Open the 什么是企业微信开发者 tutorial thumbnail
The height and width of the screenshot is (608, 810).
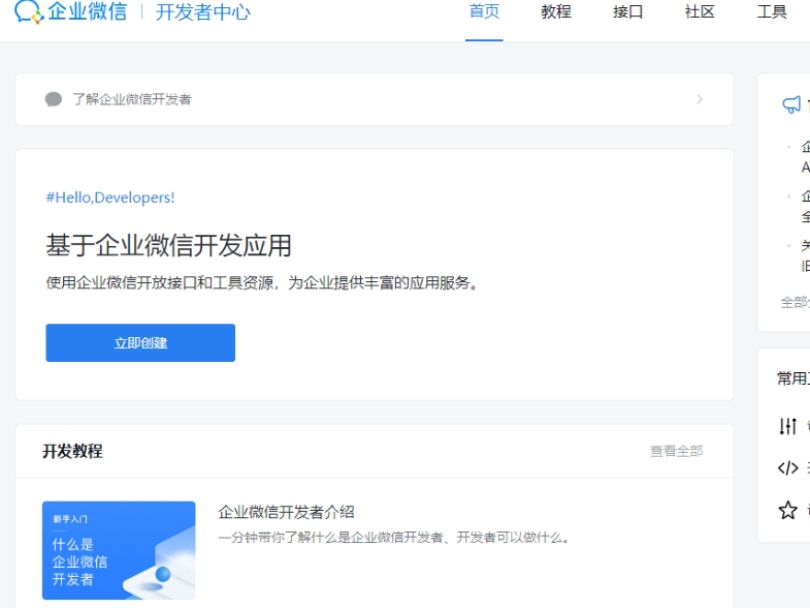click(x=119, y=550)
